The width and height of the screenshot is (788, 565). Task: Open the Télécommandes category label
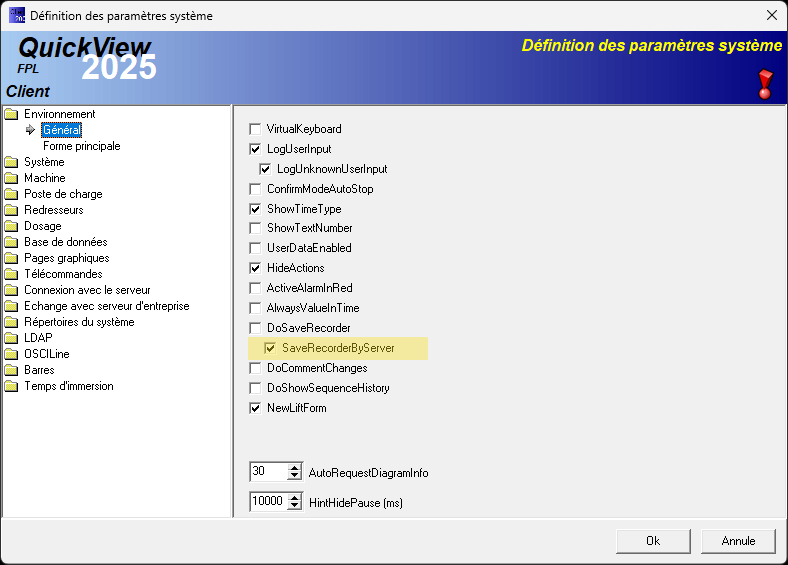(63, 274)
